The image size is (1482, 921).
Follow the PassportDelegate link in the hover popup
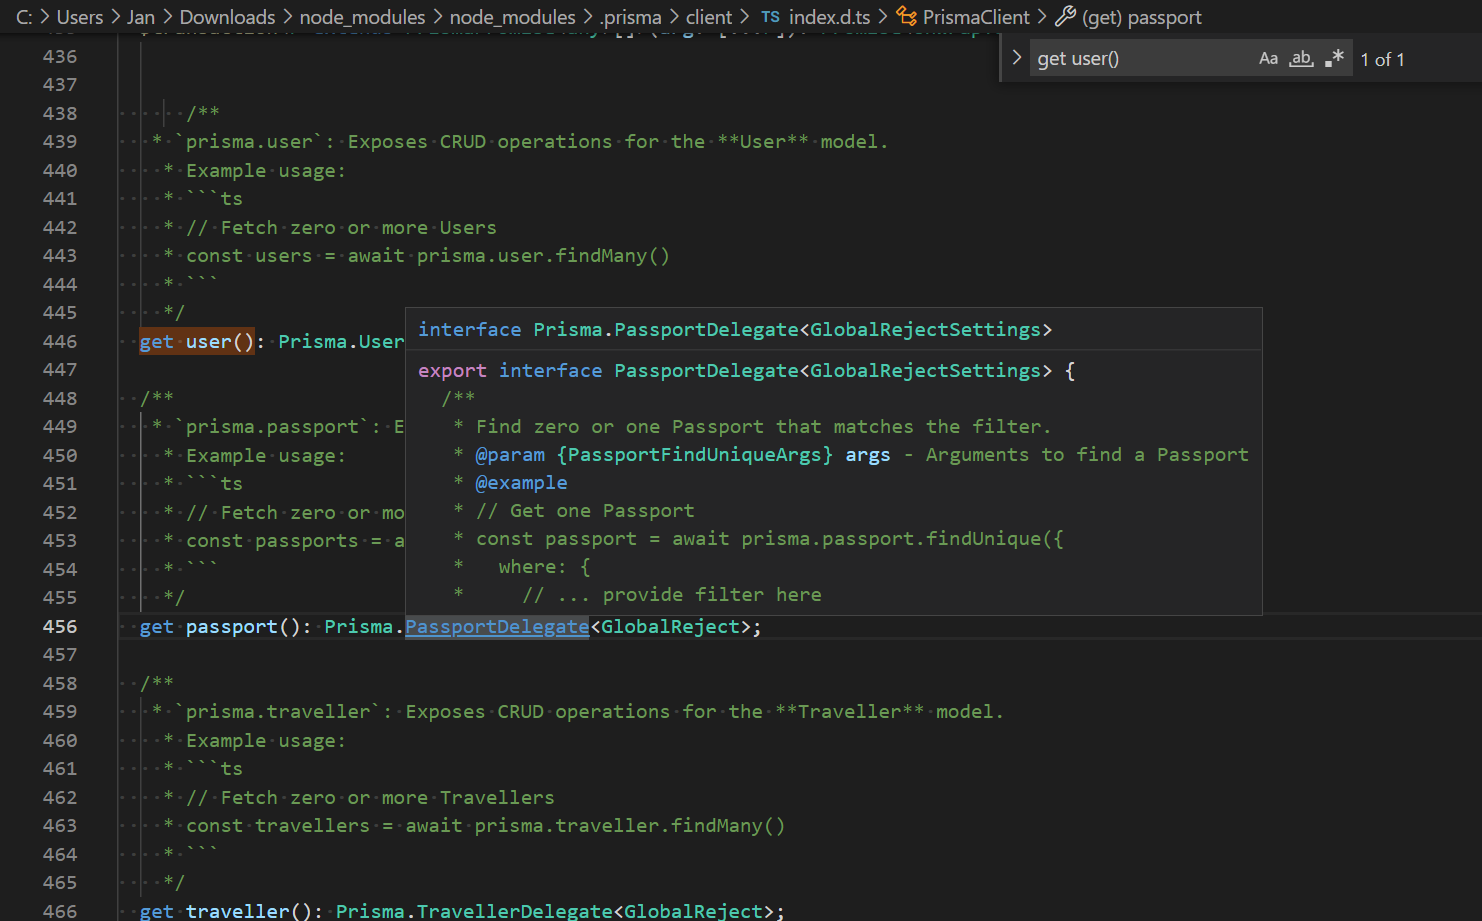pyautogui.click(x=497, y=626)
